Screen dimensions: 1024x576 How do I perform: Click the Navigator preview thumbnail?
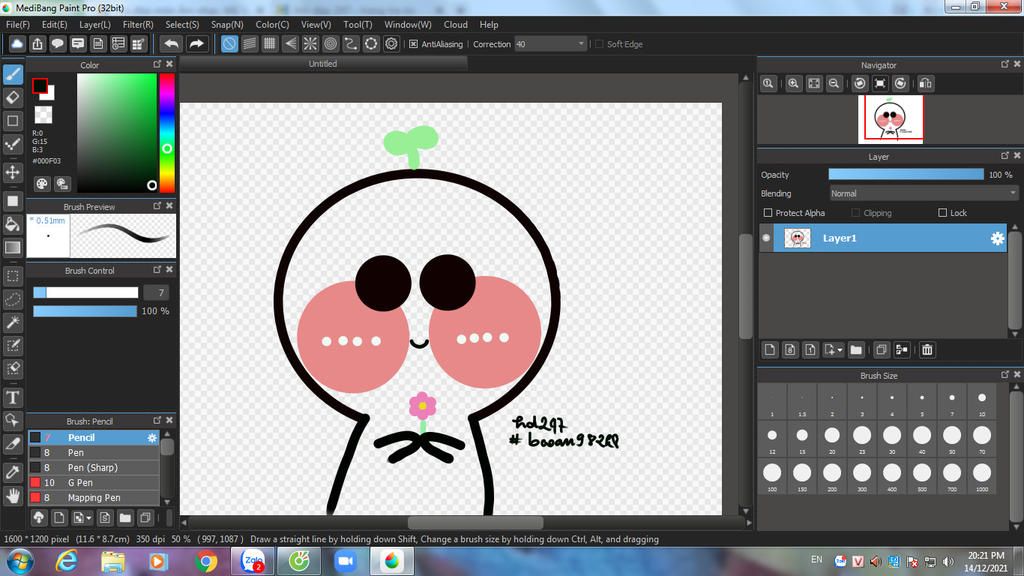890,119
